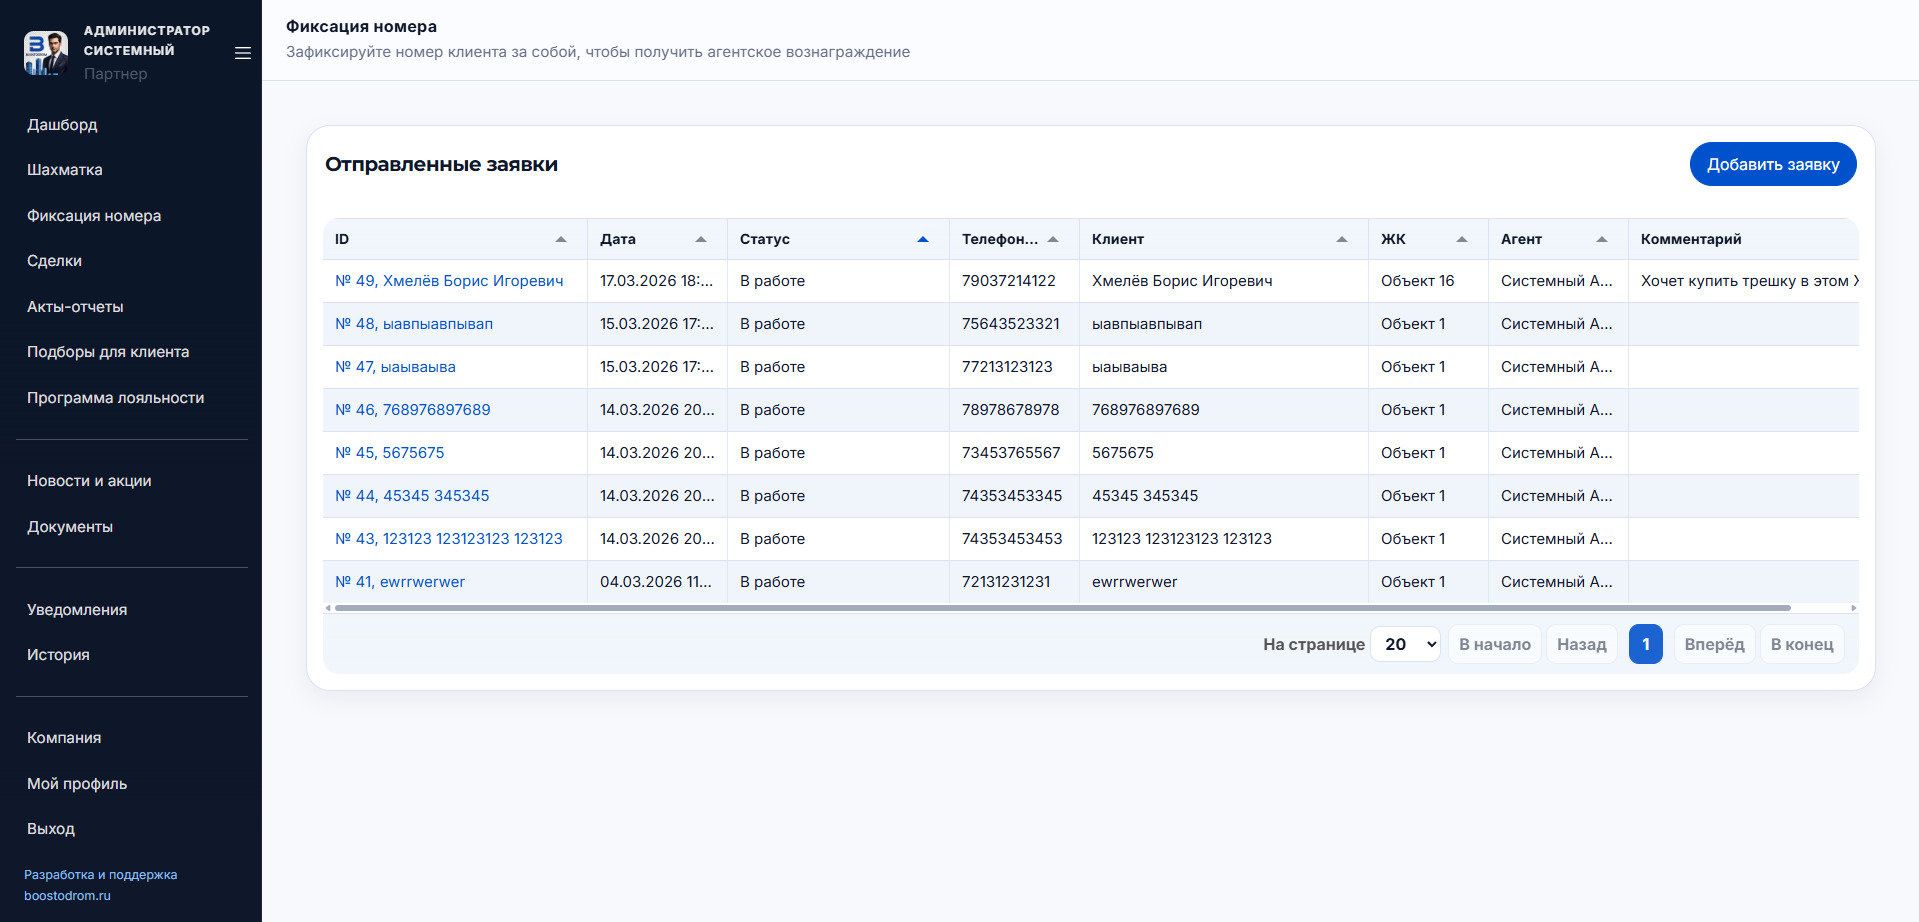Click the horizontal table scrollbar

(1062, 608)
